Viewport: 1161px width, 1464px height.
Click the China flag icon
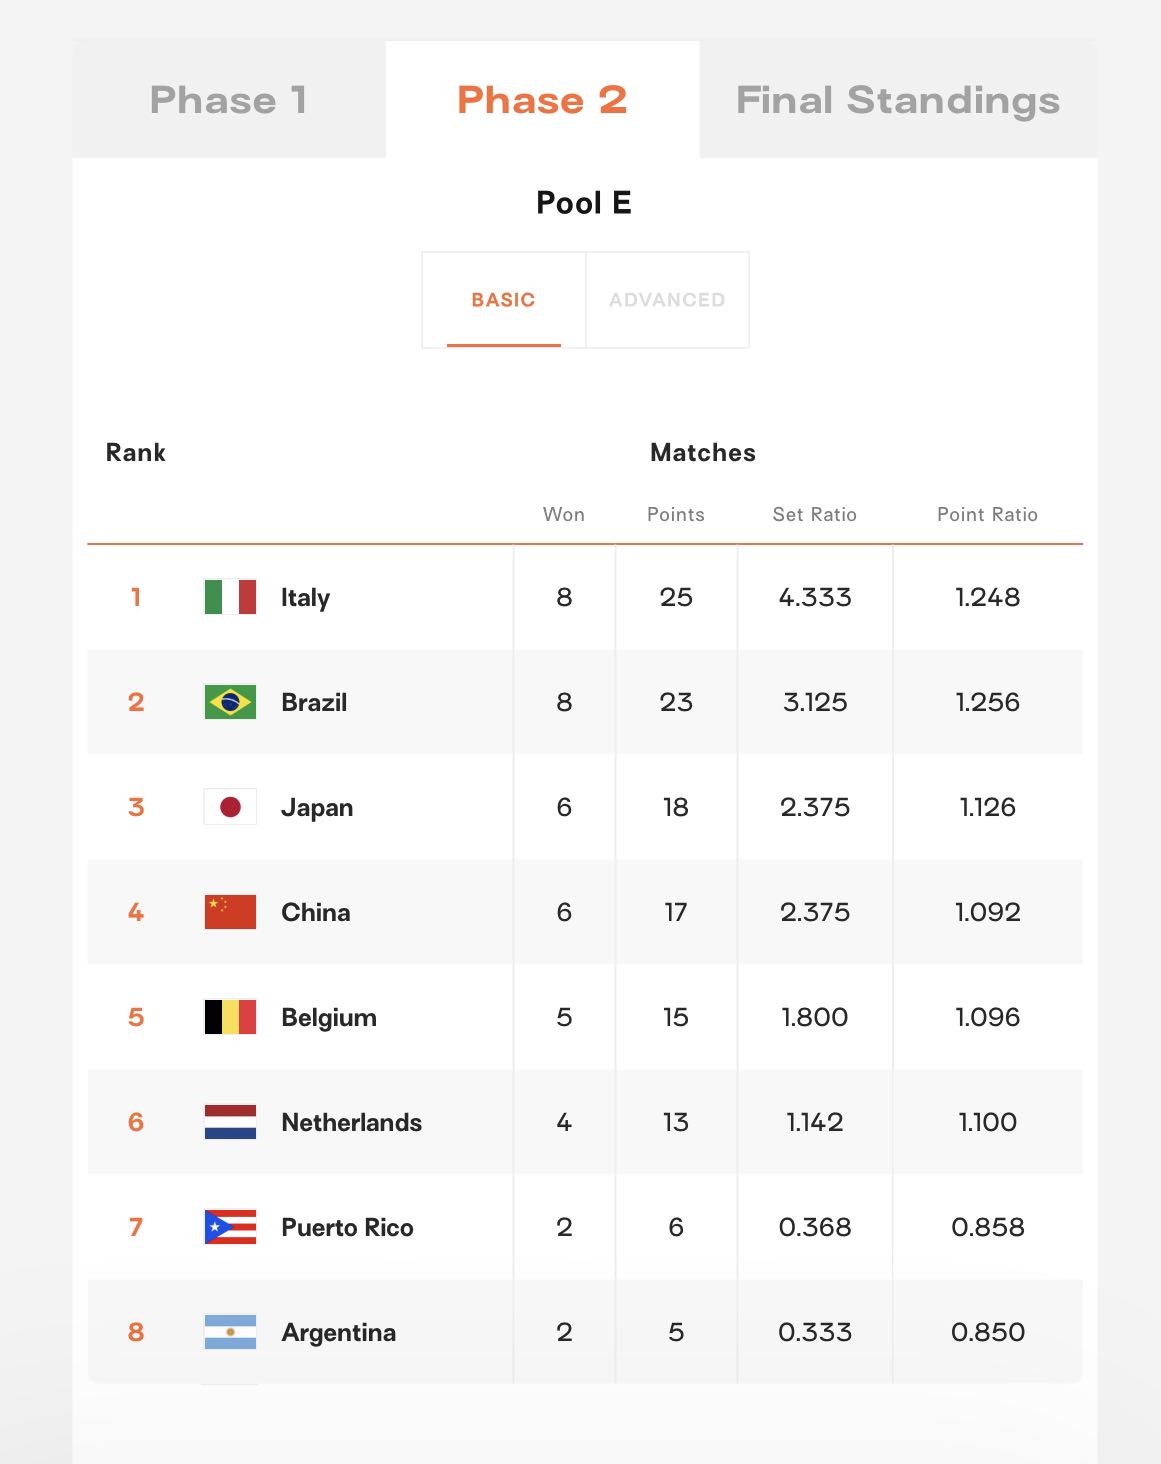click(230, 912)
